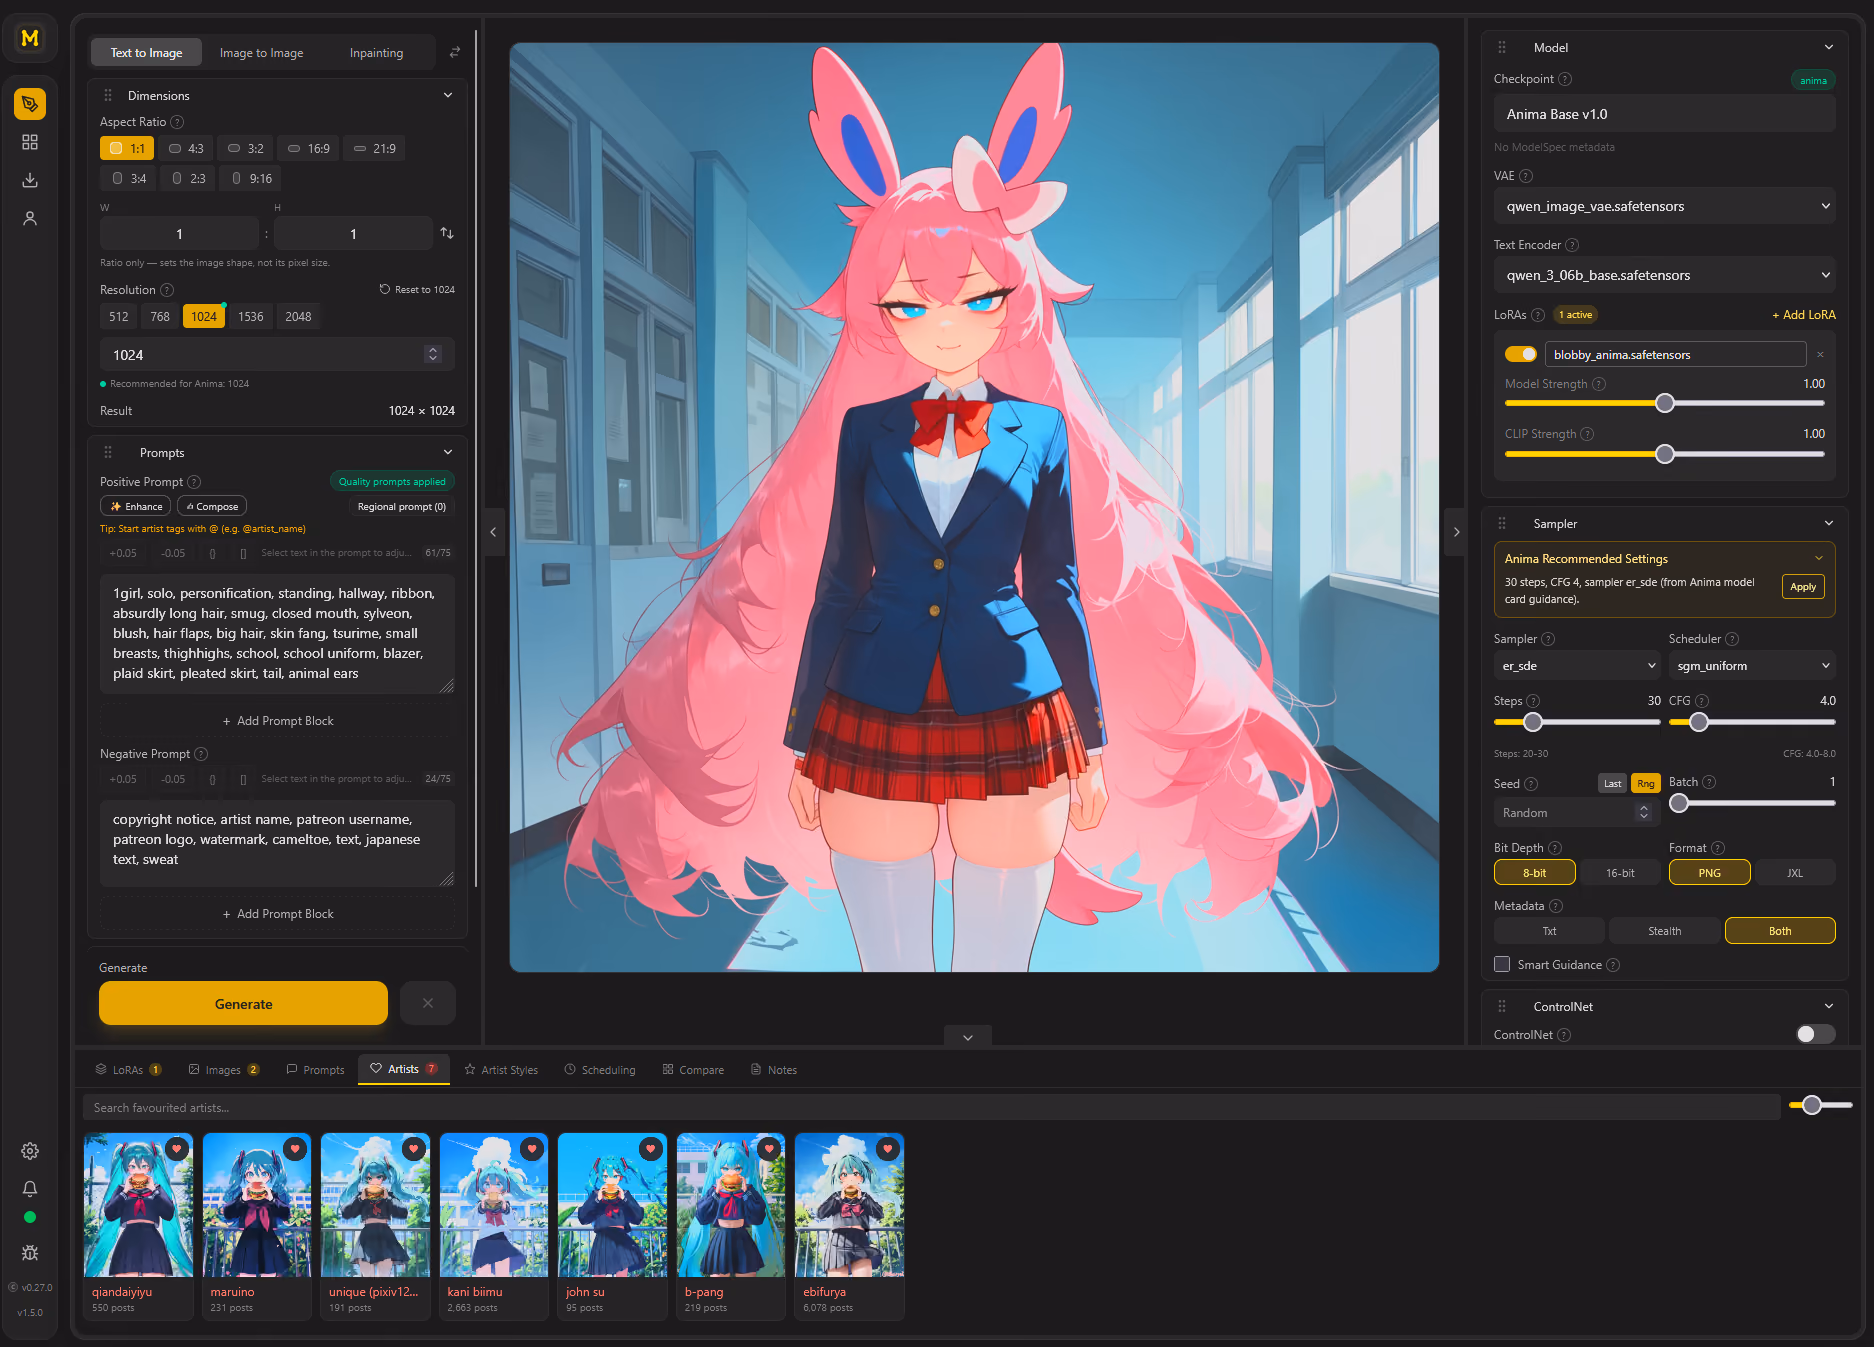1874x1347 pixels.
Task: Click the Search favourited artists field
Action: (x=931, y=1107)
